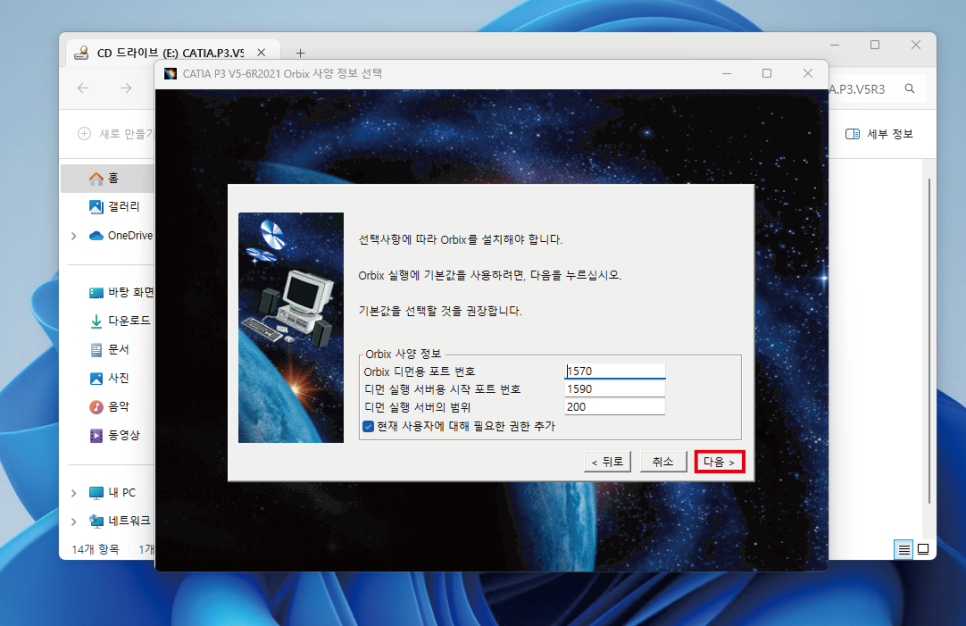Switch Explorer to large thumbnails view
The image size is (966, 626).
pos(923,549)
